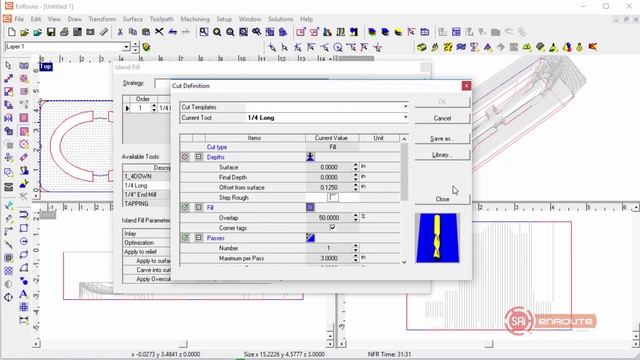The width and height of the screenshot is (640, 360).
Task: Close Cut Definition with red X
Action: (x=466, y=86)
